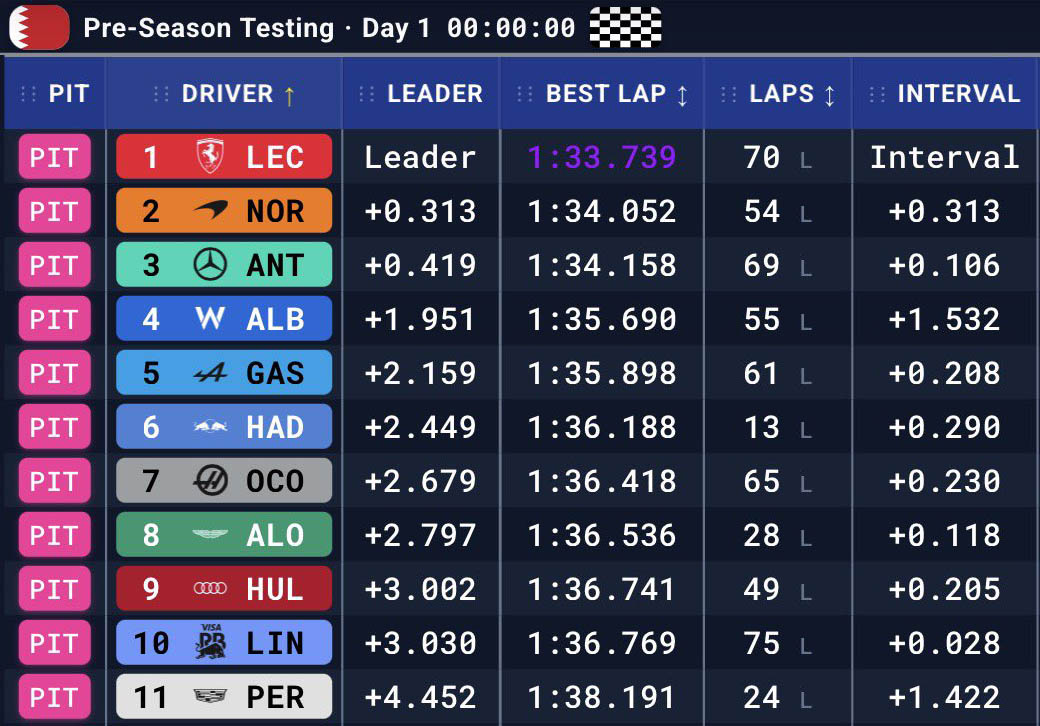The height and width of the screenshot is (726, 1040).
Task: Click the Bahrain flag icon
Action: pos(39,27)
